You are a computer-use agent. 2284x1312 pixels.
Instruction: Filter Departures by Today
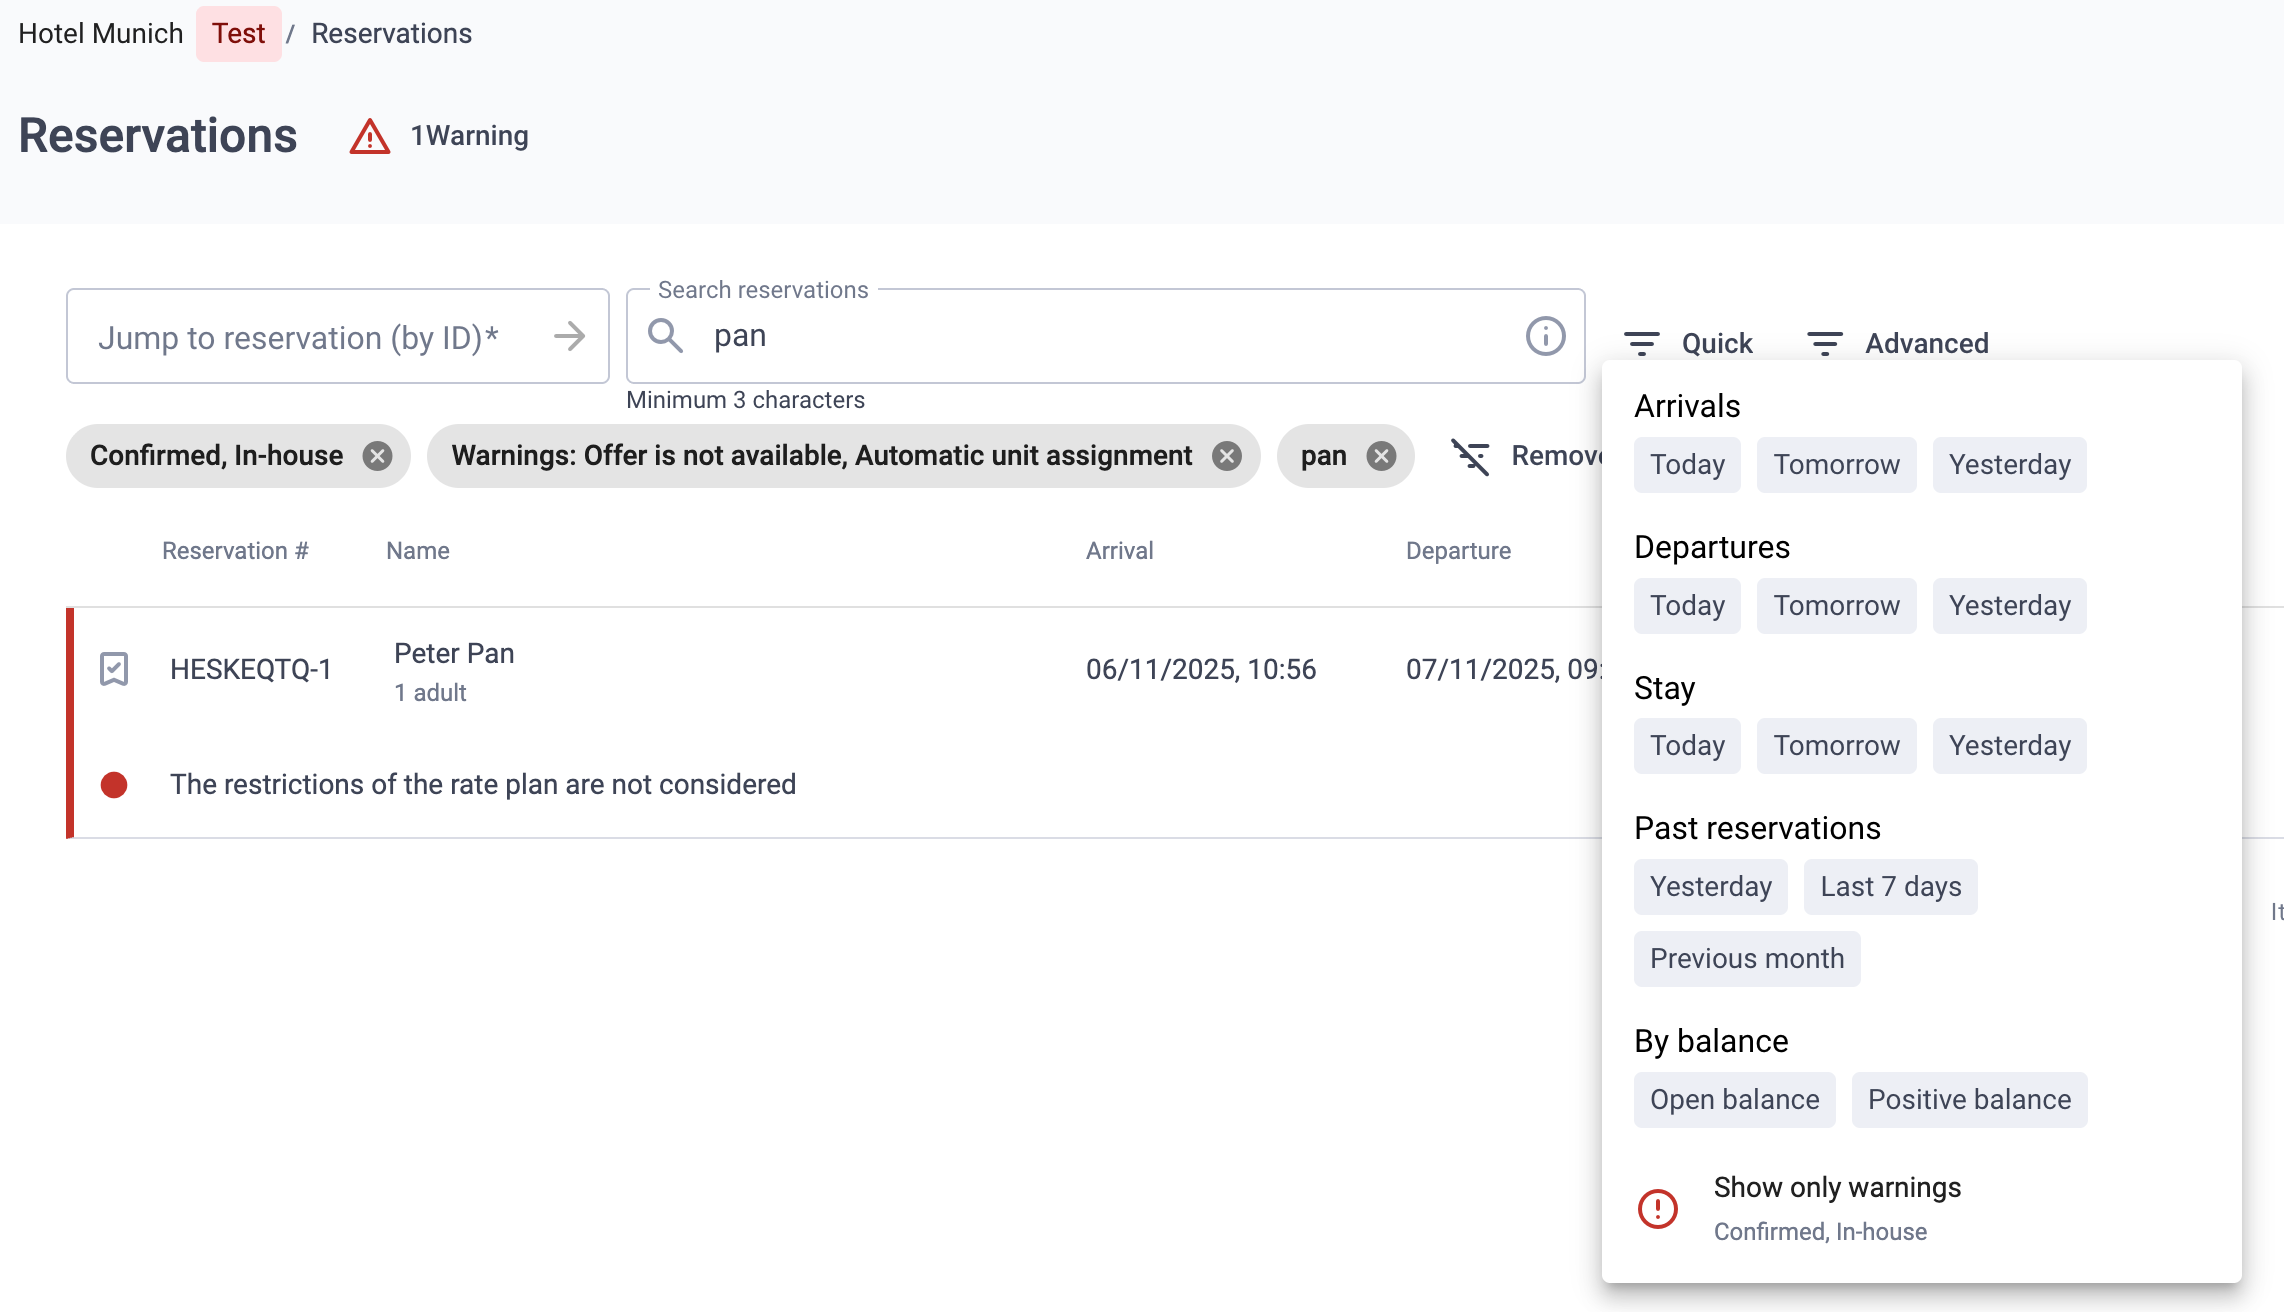coord(1687,606)
